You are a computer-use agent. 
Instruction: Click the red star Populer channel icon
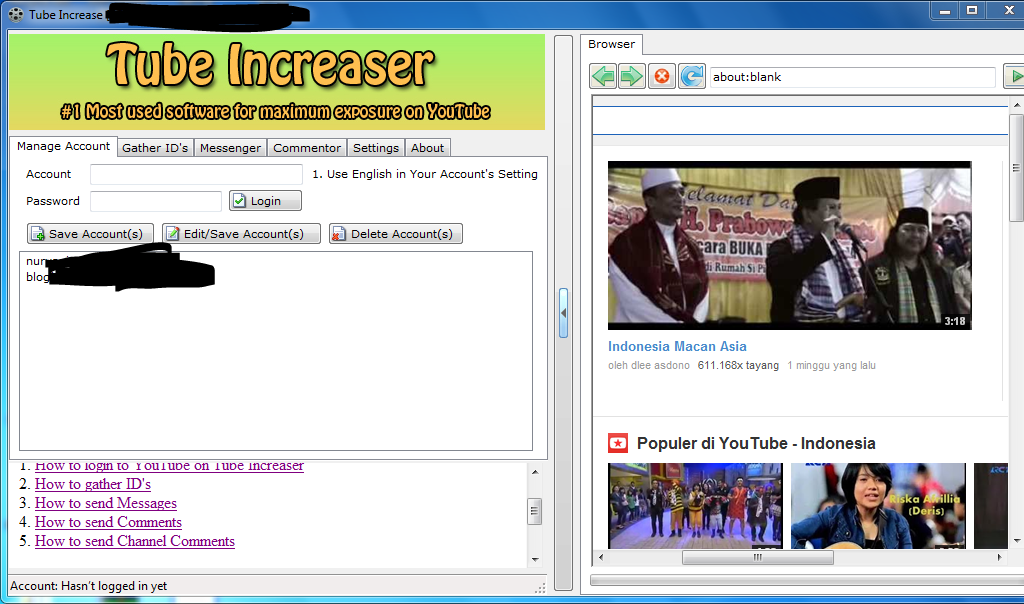click(x=618, y=443)
